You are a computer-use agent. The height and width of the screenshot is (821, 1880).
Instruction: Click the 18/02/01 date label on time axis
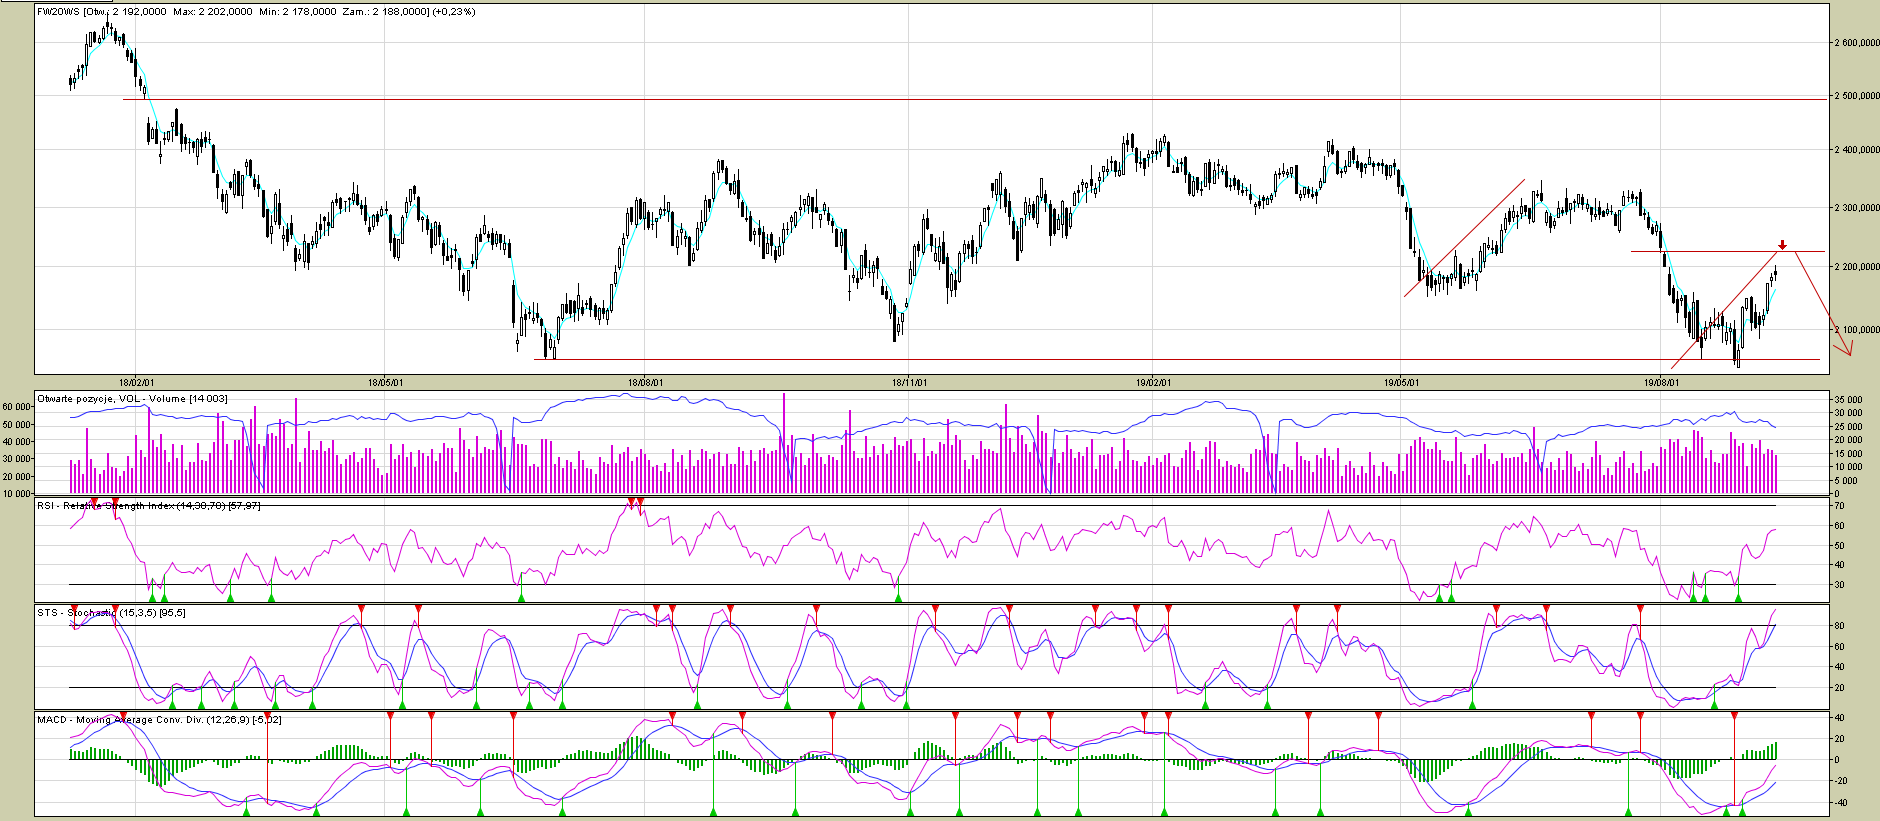136,382
